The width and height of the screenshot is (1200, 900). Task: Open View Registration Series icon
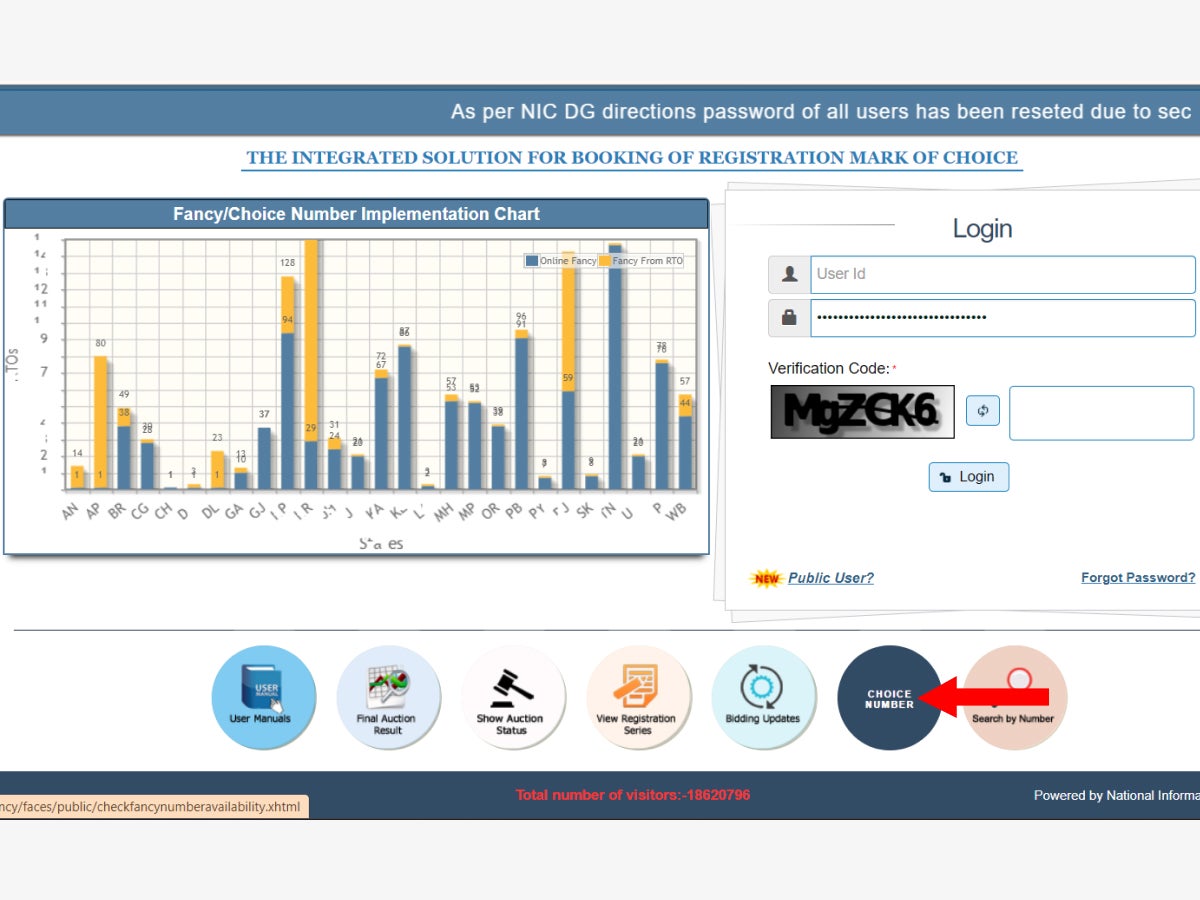(x=638, y=697)
